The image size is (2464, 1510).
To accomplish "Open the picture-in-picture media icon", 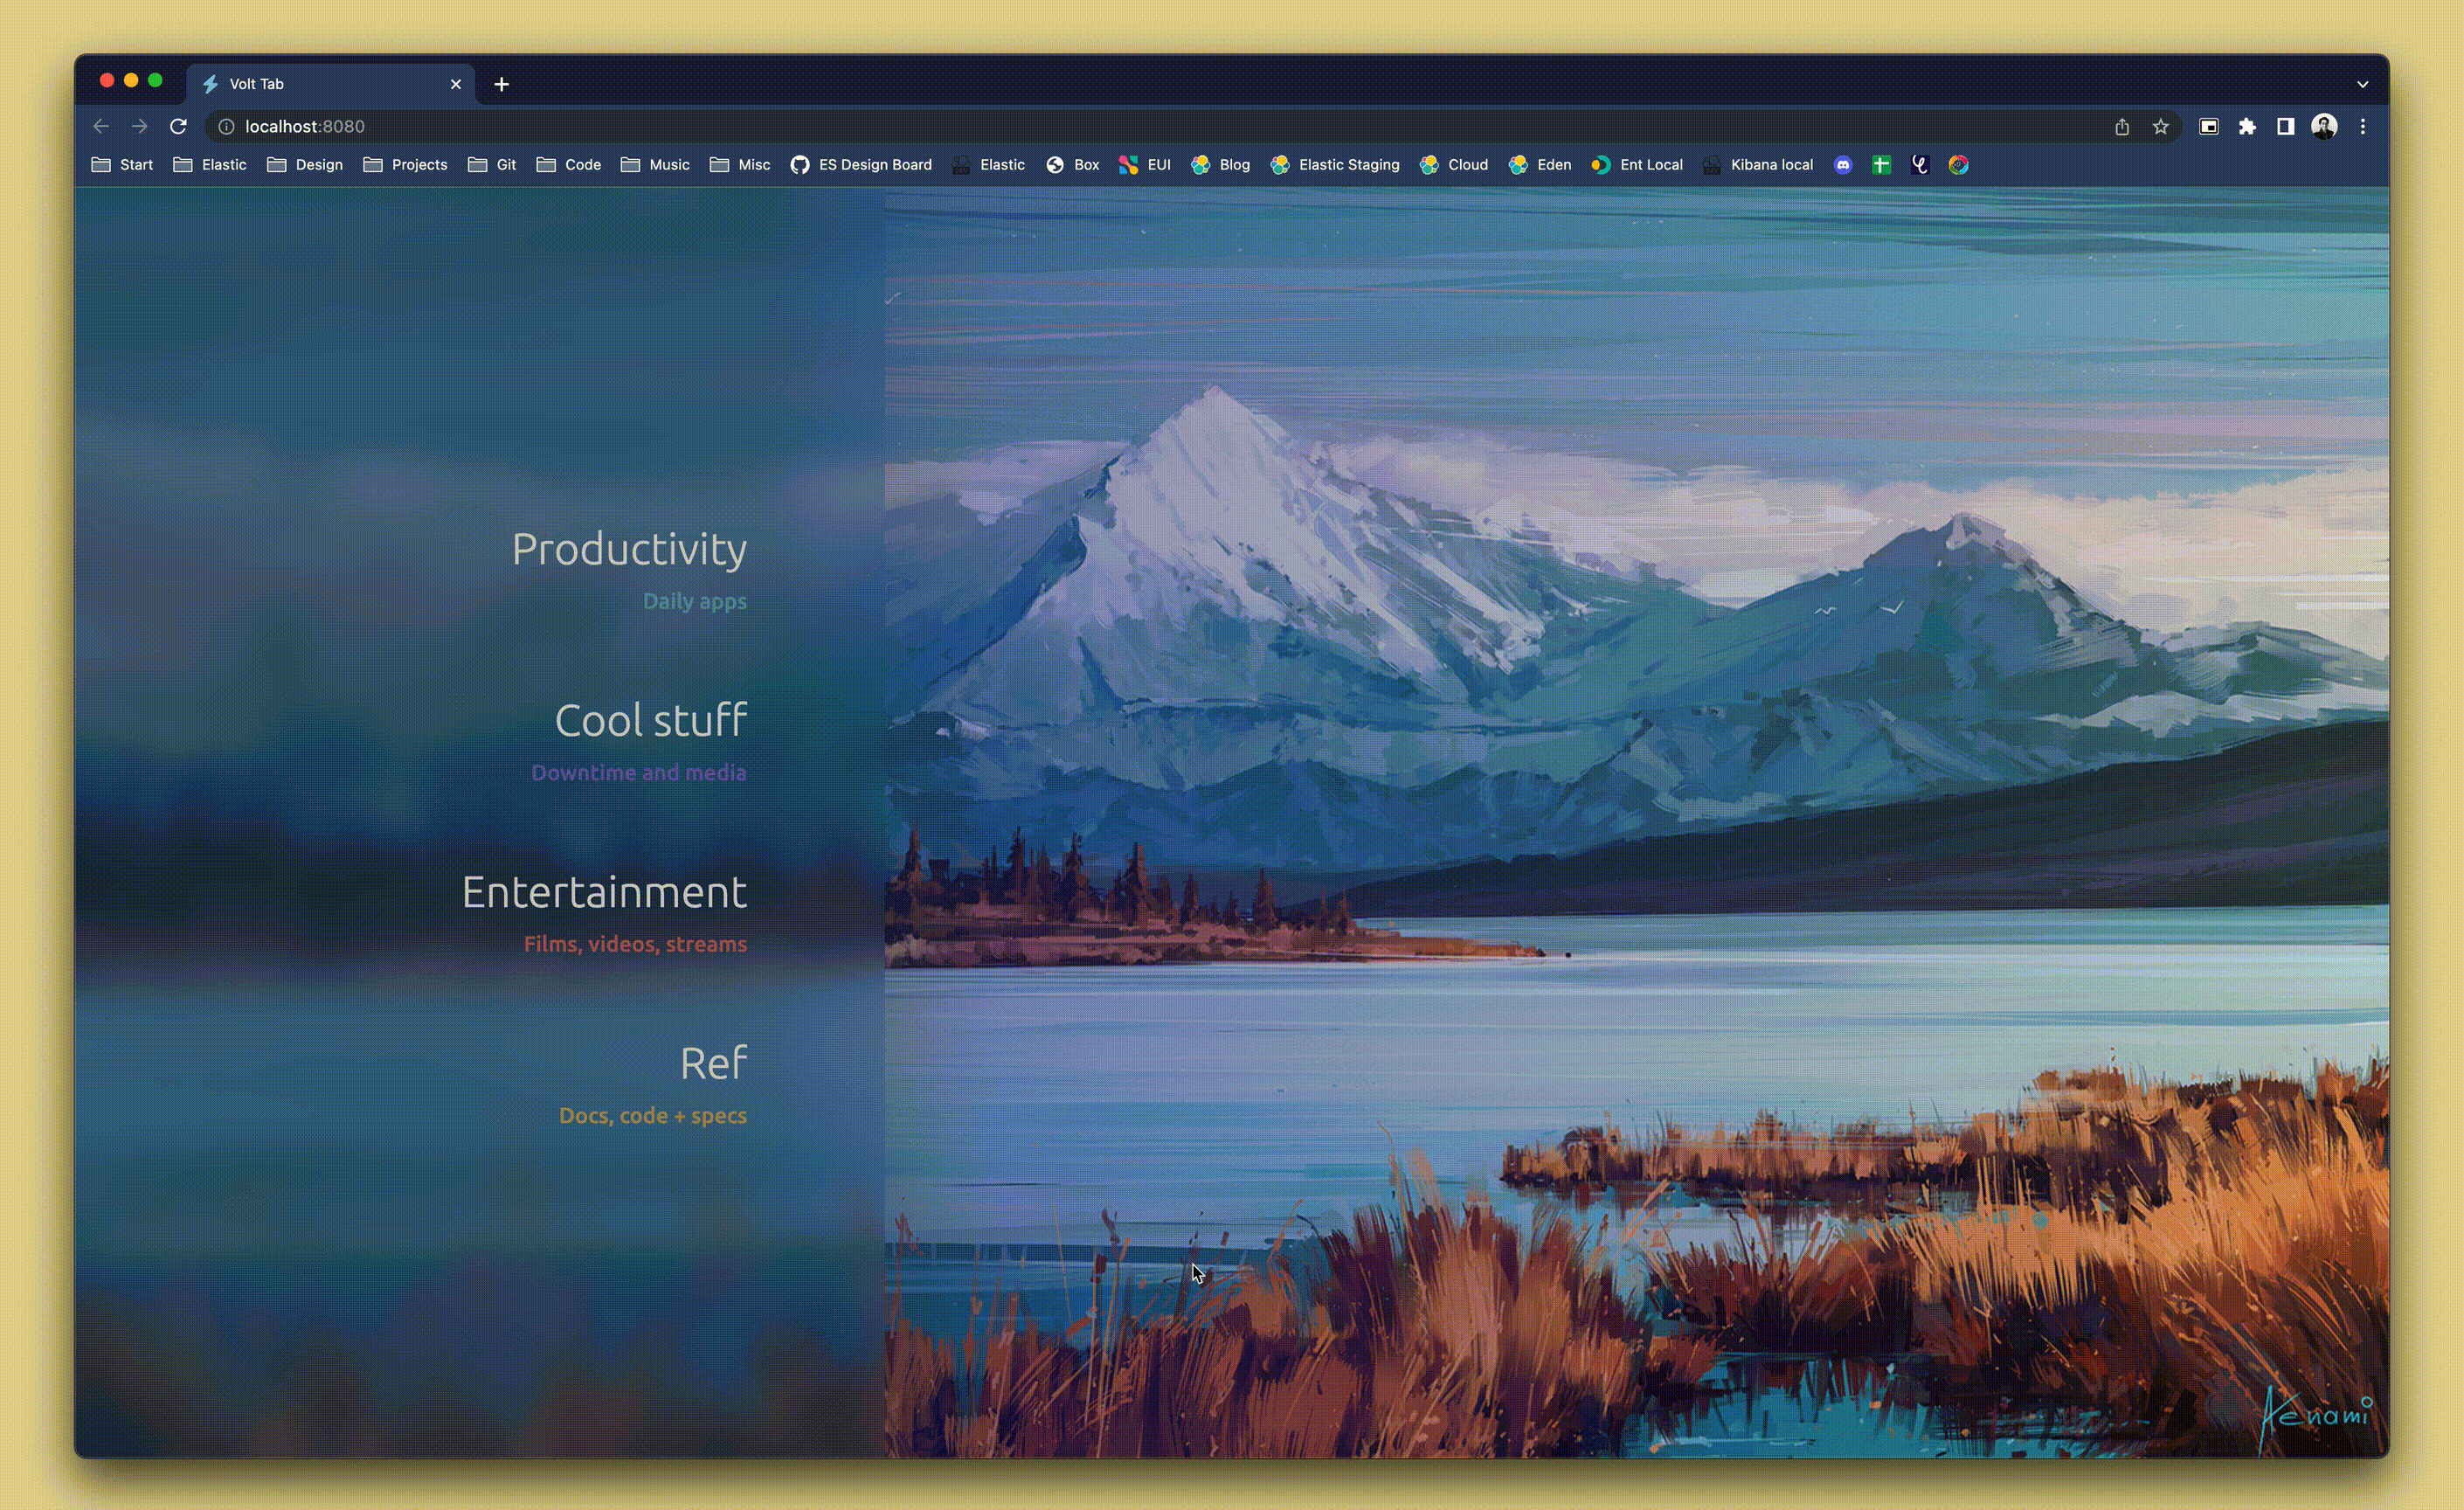I will (2209, 126).
